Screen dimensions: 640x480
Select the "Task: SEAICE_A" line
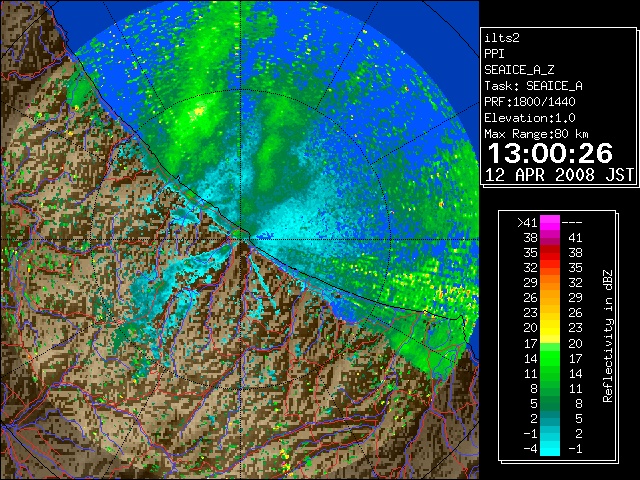click(533, 86)
